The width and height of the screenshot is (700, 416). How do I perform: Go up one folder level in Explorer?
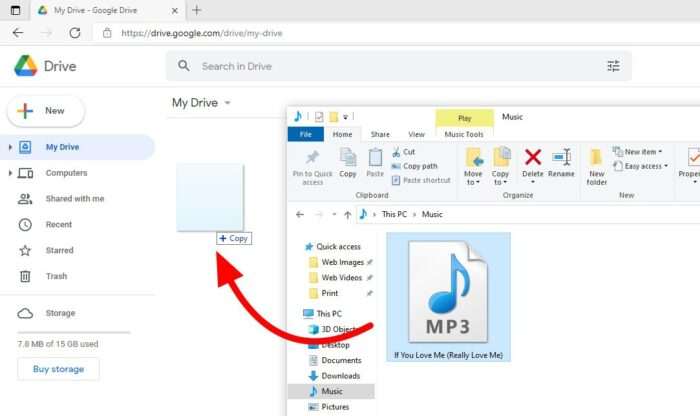[x=347, y=215]
